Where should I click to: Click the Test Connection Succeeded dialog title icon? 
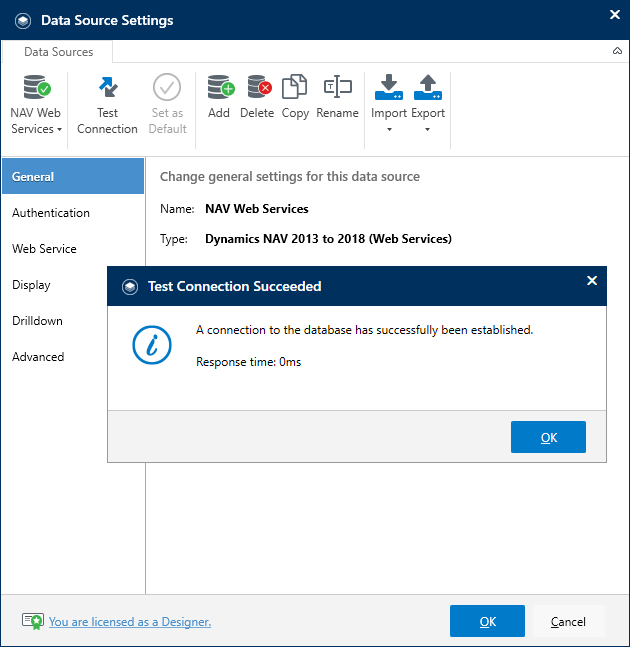(130, 286)
